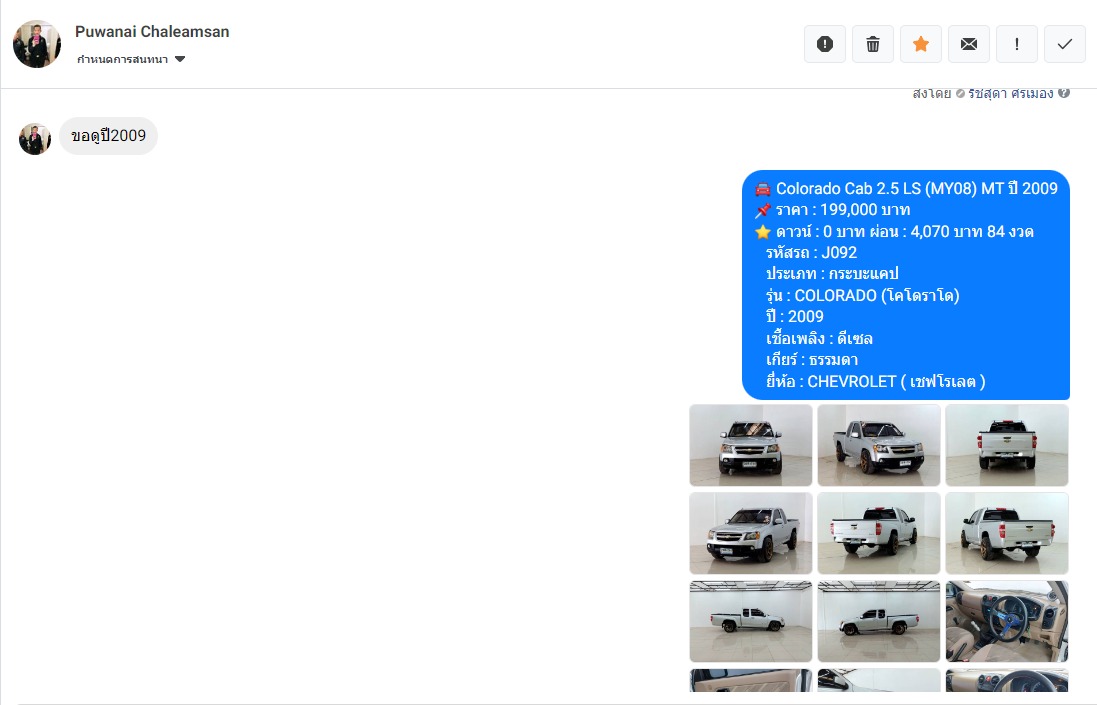This screenshot has width=1097, height=705.
Task: Click the plain exclamation mark priority button
Action: point(1017,44)
